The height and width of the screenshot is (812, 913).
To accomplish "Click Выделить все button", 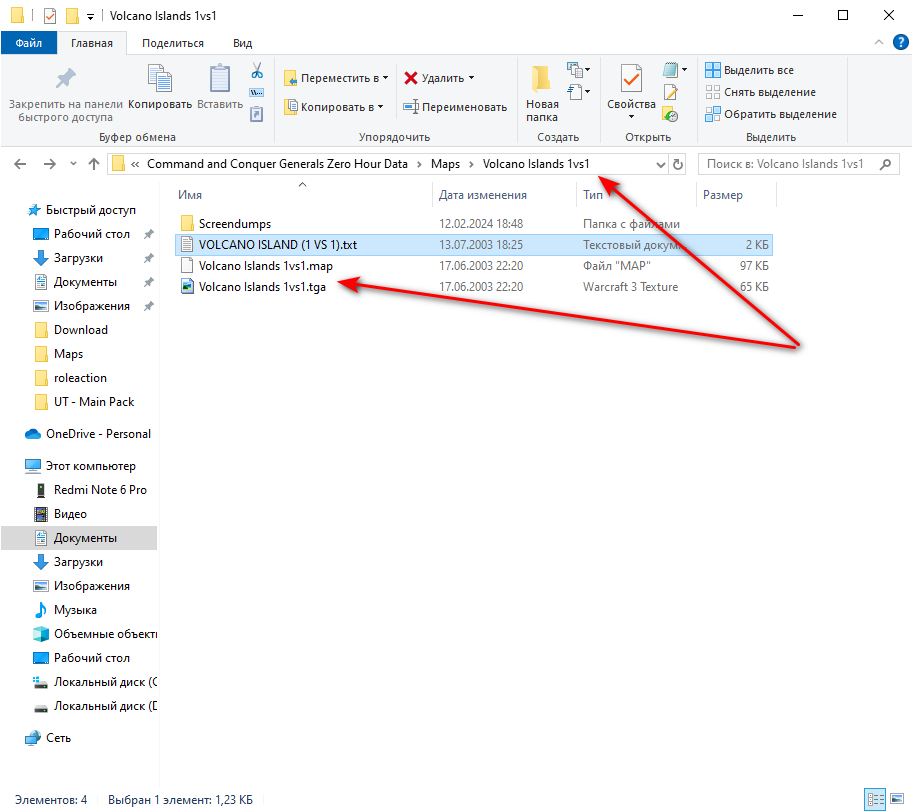I will pos(749,70).
